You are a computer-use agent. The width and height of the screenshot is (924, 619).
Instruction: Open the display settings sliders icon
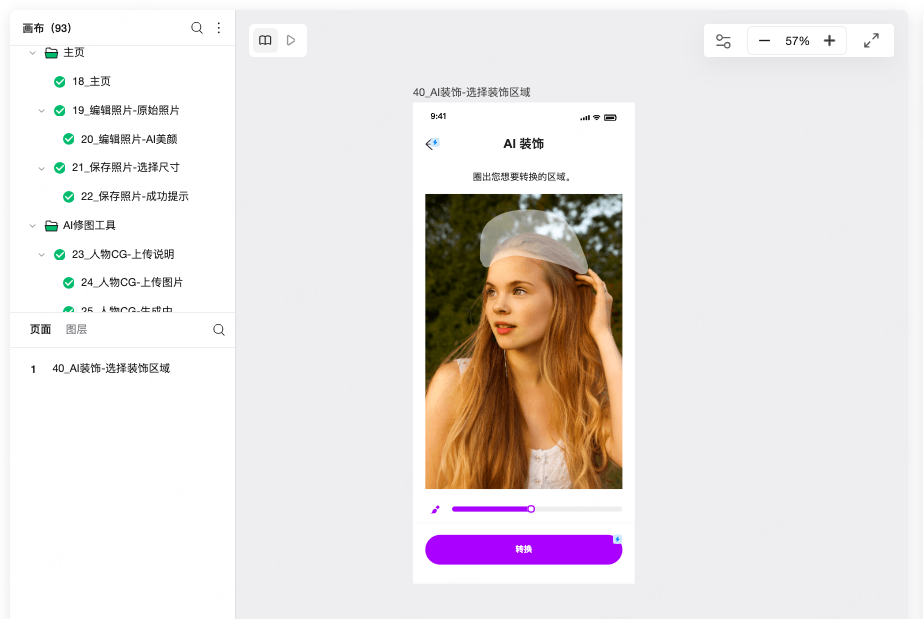click(723, 41)
